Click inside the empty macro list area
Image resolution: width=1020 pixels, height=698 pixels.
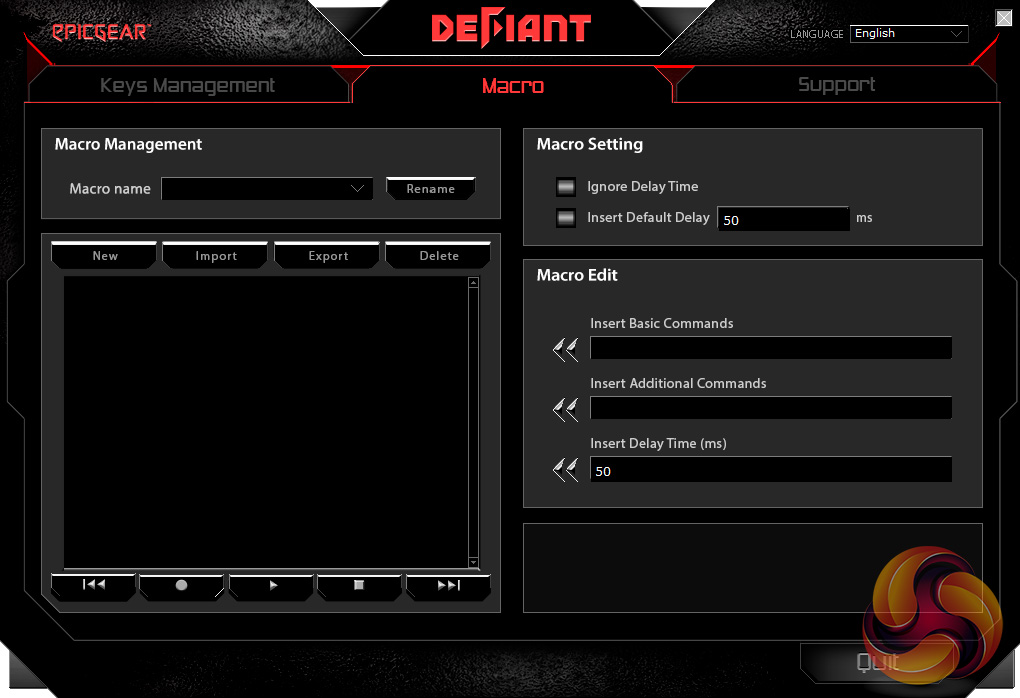point(265,422)
